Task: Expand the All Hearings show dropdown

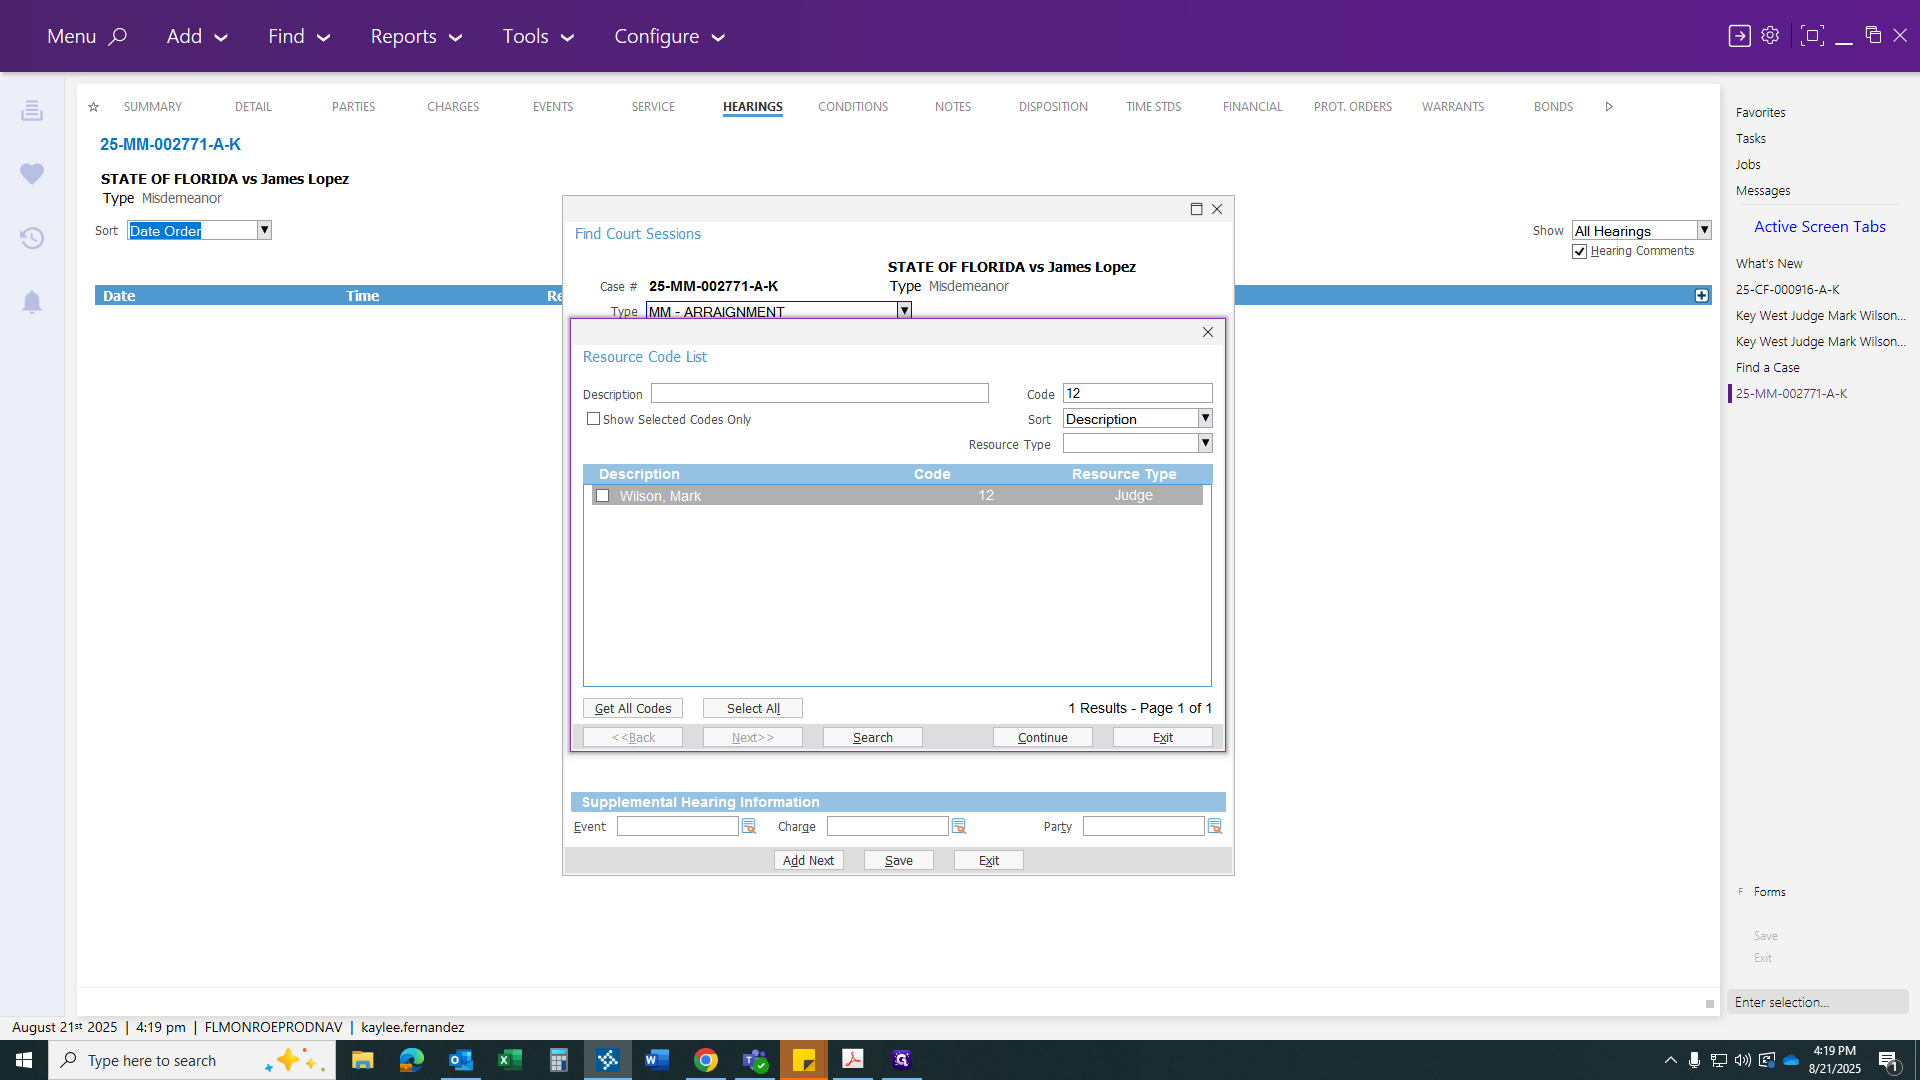Action: 1704,230
